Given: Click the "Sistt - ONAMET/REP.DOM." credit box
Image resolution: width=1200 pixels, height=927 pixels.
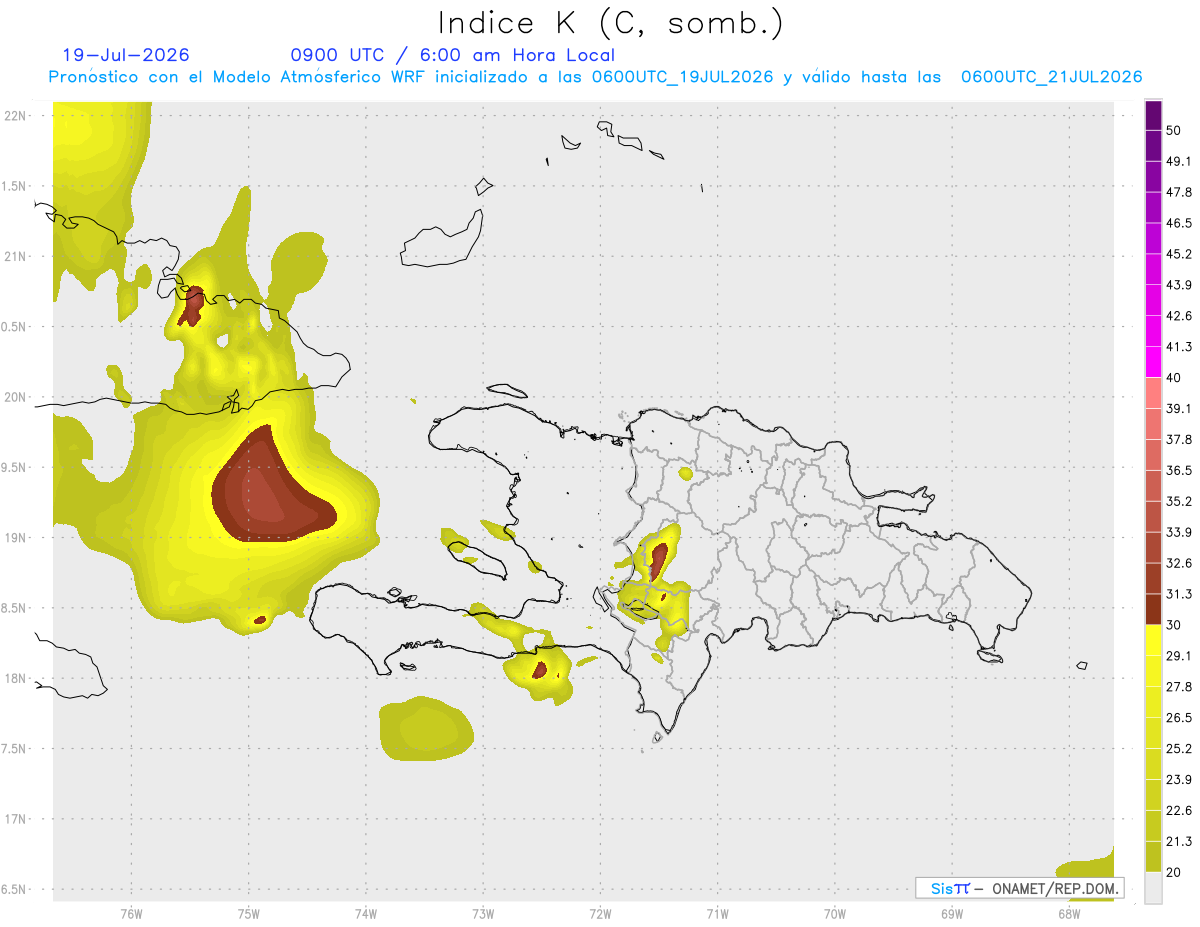Looking at the screenshot, I should pyautogui.click(x=1020, y=888).
